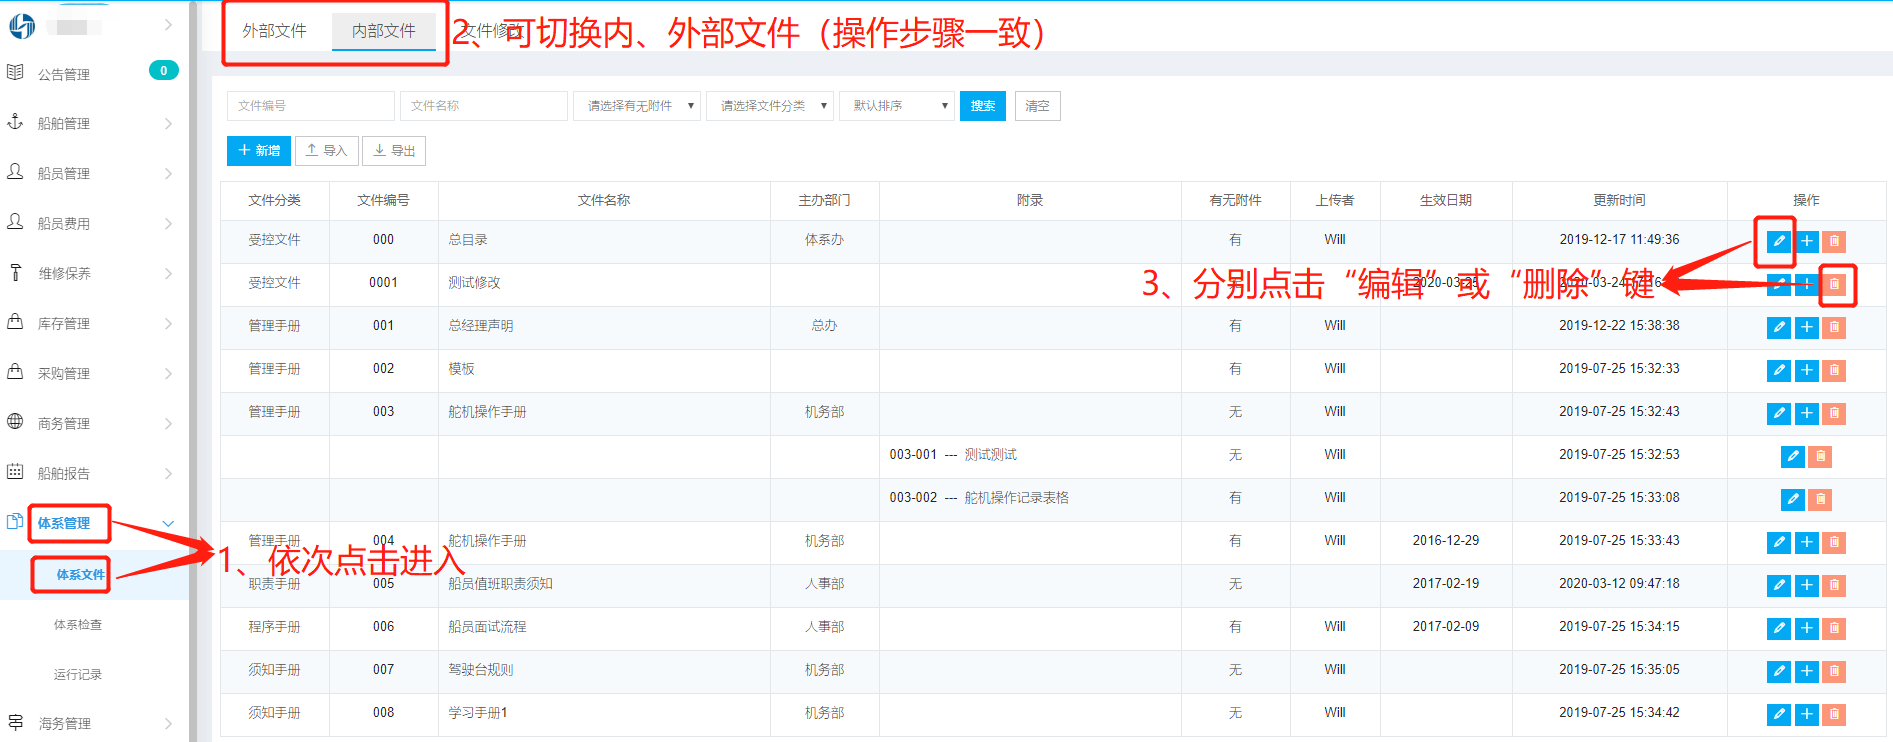Click the 新增 add button
The width and height of the screenshot is (1893, 742).
tap(259, 151)
